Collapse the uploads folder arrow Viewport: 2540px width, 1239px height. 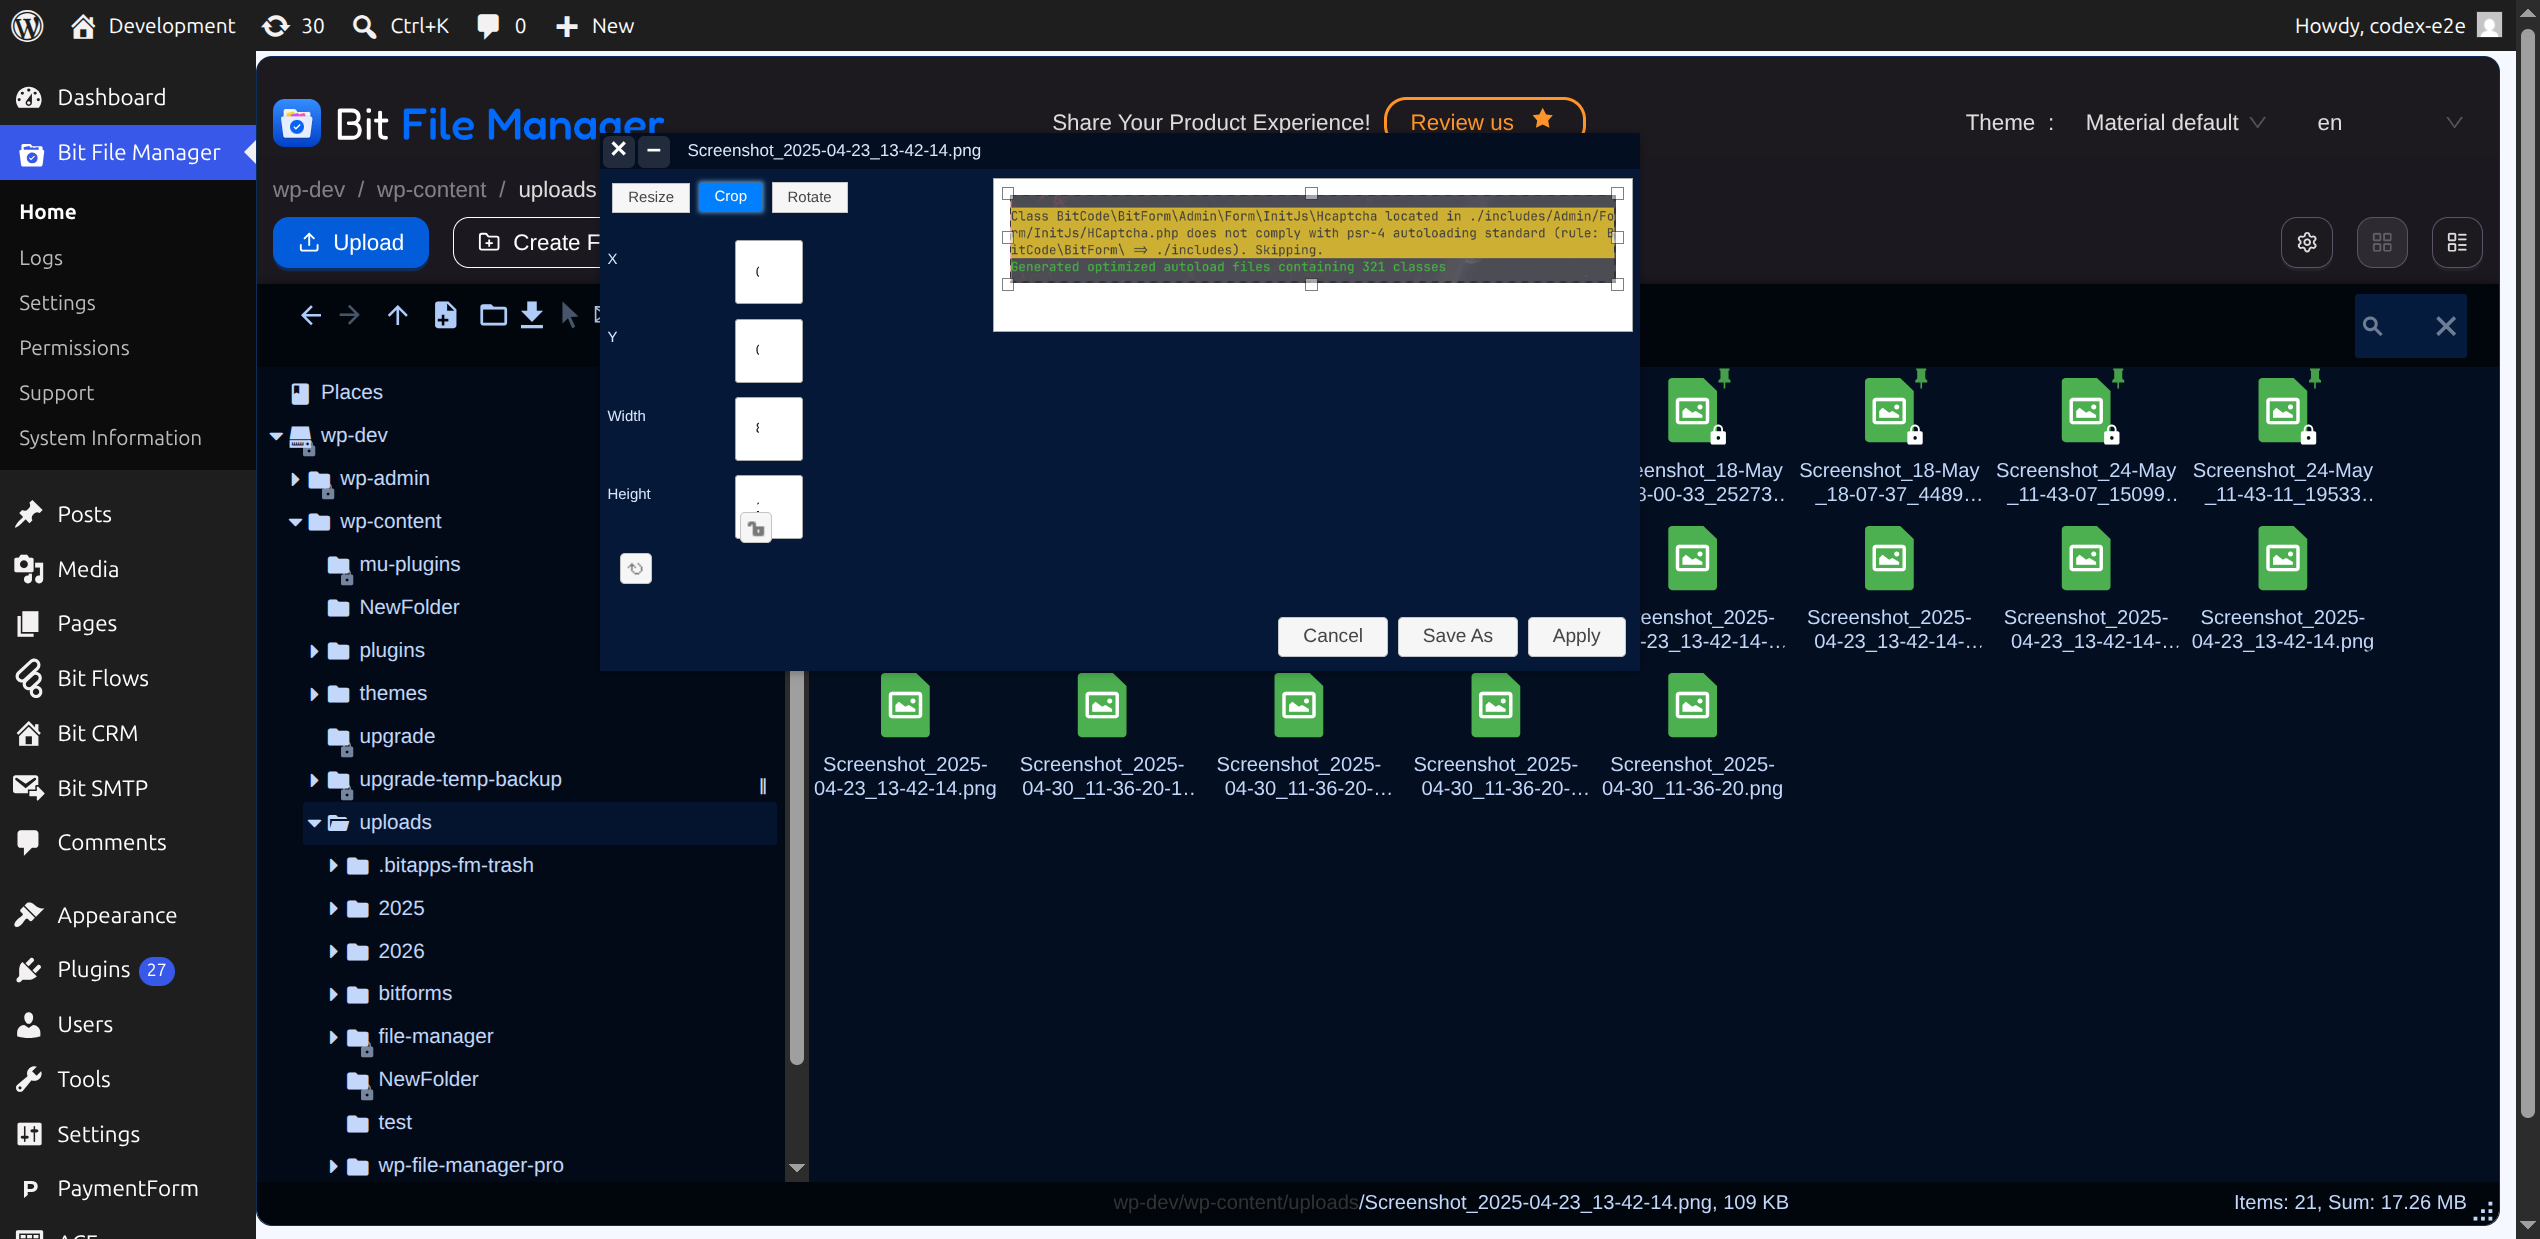pos(314,823)
